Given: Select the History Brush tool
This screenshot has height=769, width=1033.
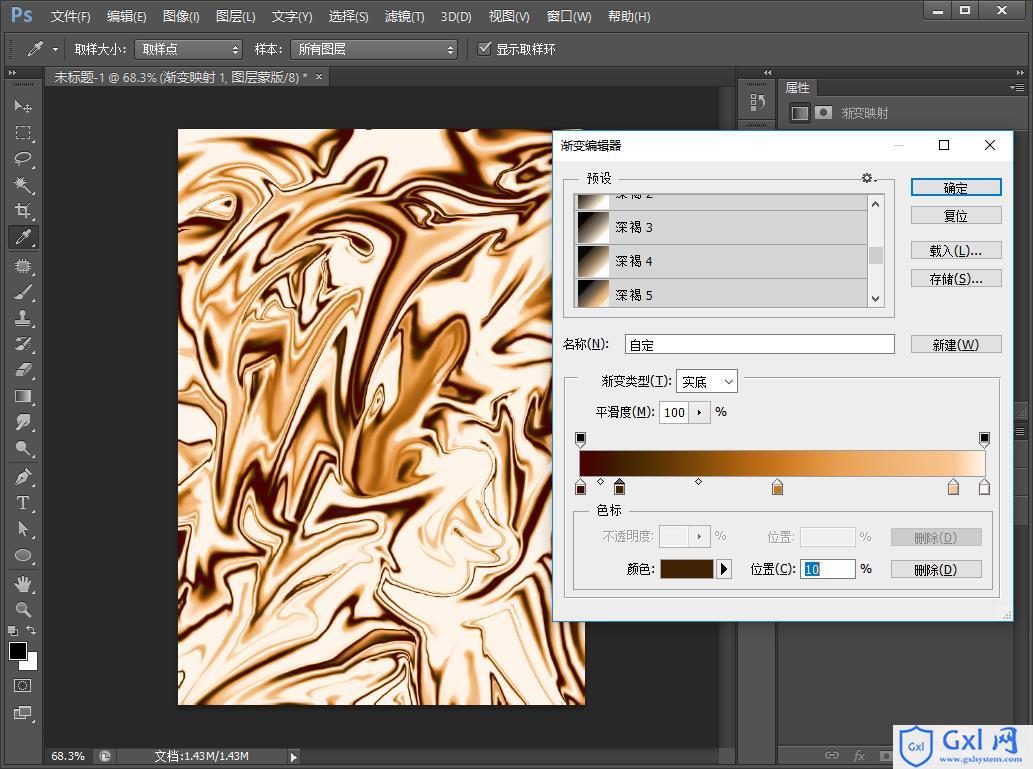Looking at the screenshot, I should pyautogui.click(x=22, y=344).
